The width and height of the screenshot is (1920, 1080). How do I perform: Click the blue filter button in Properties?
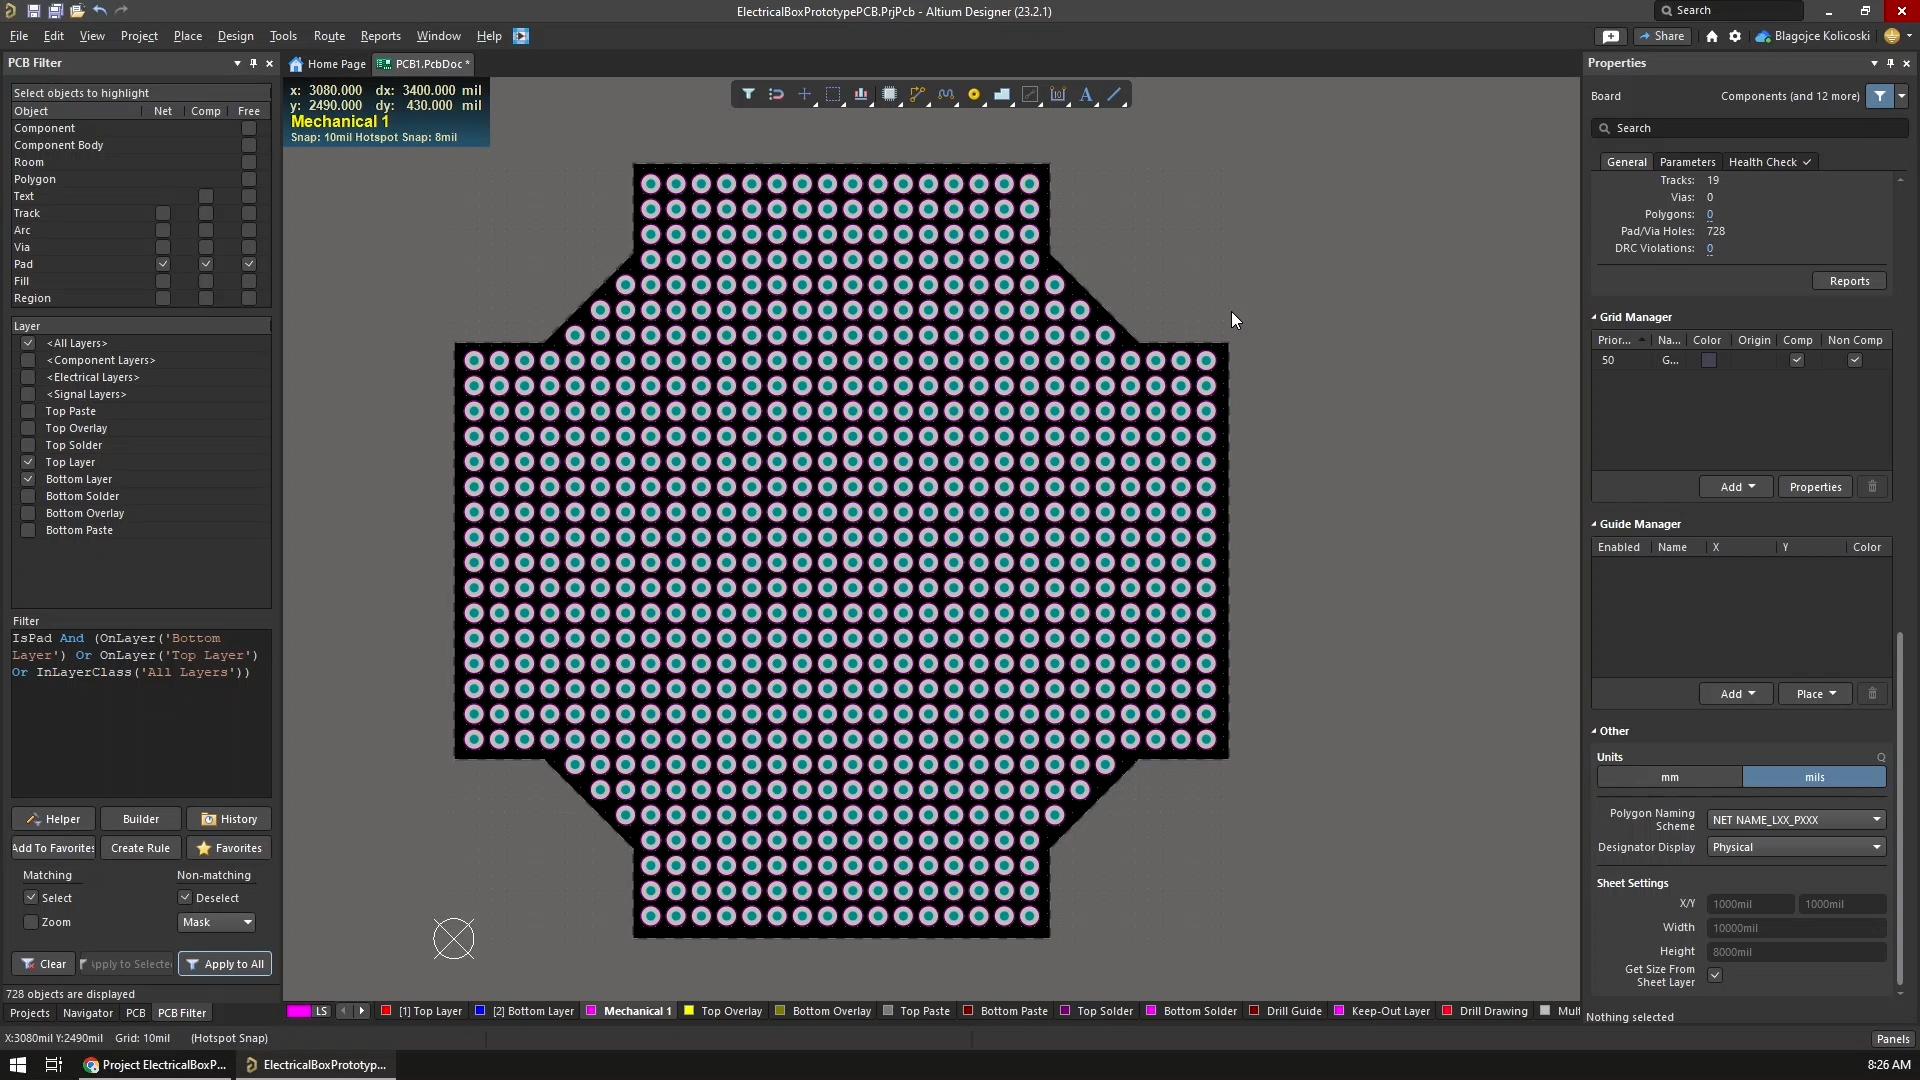1880,96
